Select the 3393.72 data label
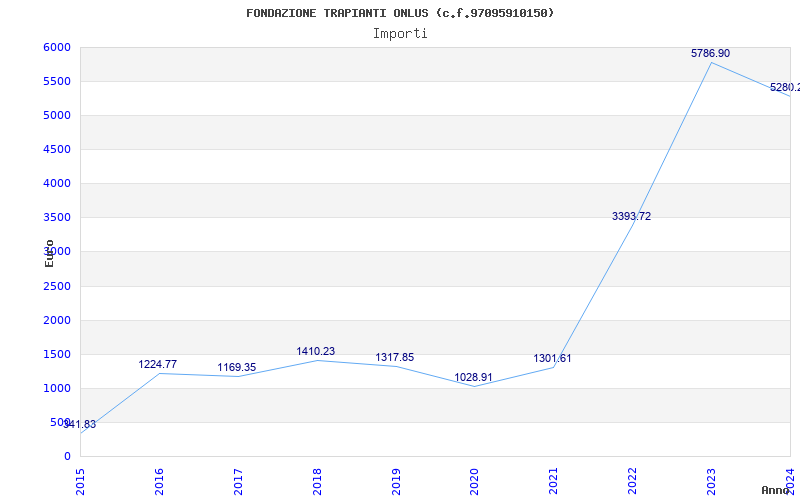Image resolution: width=800 pixels, height=500 pixels. coord(631,216)
